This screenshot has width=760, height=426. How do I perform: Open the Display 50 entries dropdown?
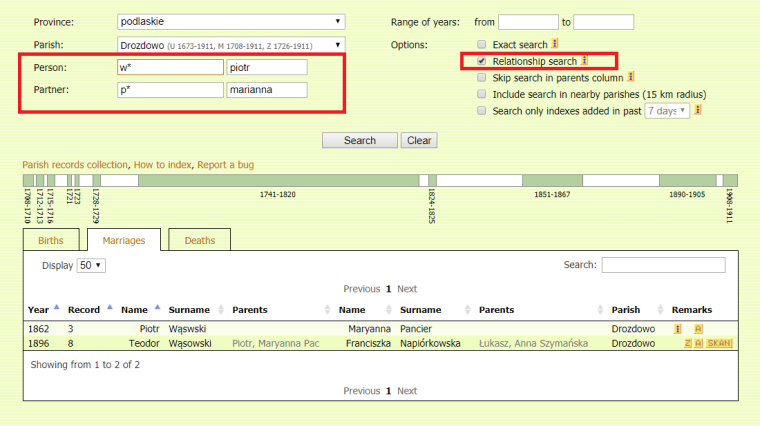coord(91,266)
